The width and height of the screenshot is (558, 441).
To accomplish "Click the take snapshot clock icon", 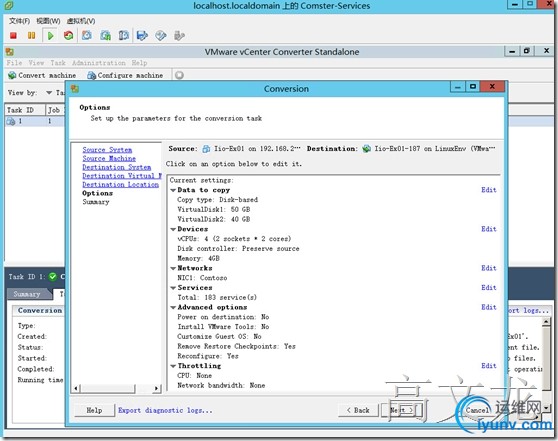I will (87, 35).
